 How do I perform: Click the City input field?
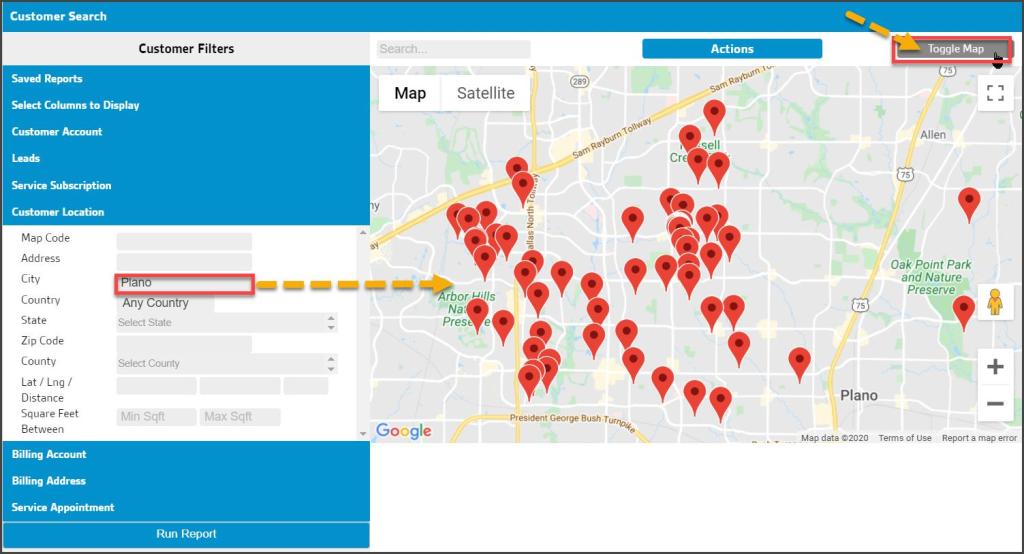[x=184, y=283]
